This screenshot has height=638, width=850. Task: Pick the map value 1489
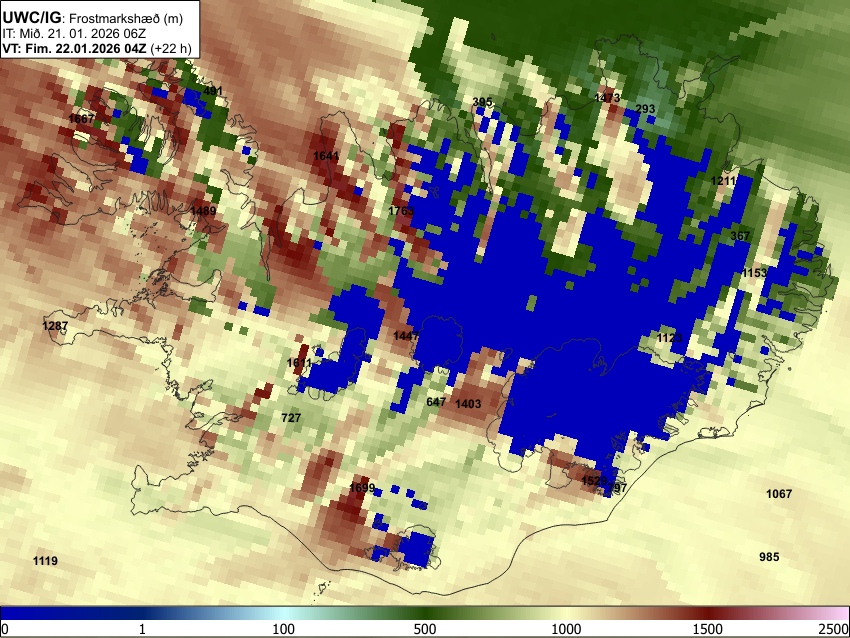(203, 210)
